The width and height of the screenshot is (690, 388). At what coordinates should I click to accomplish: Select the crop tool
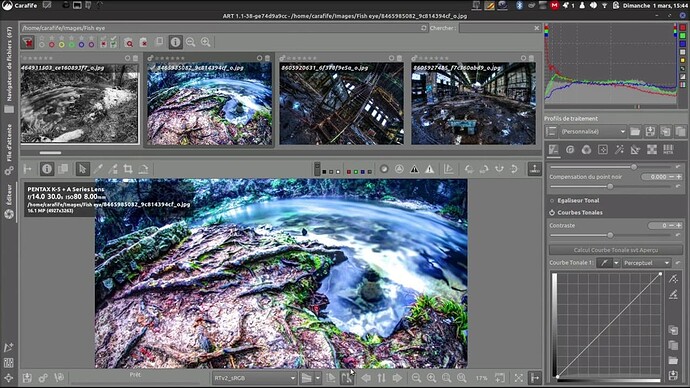point(128,169)
